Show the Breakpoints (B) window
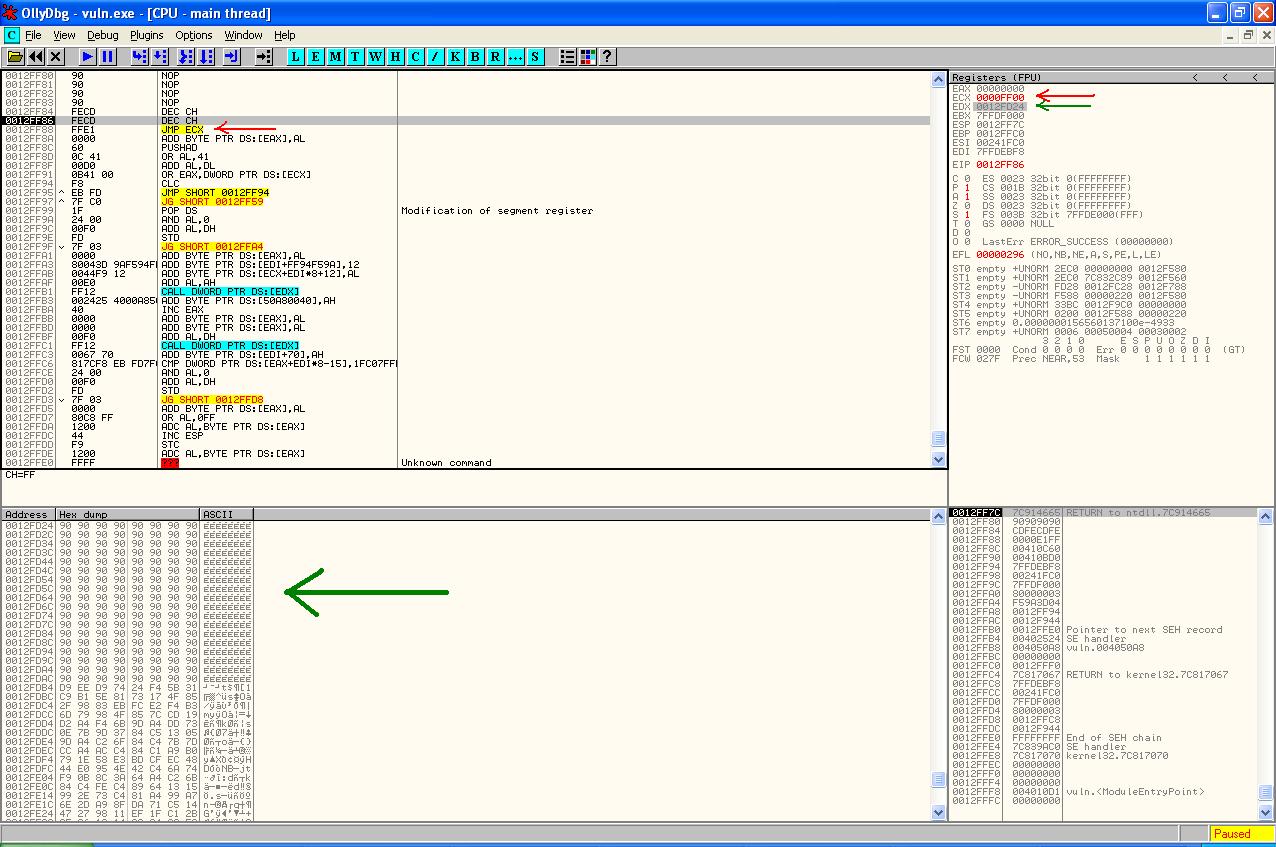Screen dimensions: 1276x847 [475, 57]
